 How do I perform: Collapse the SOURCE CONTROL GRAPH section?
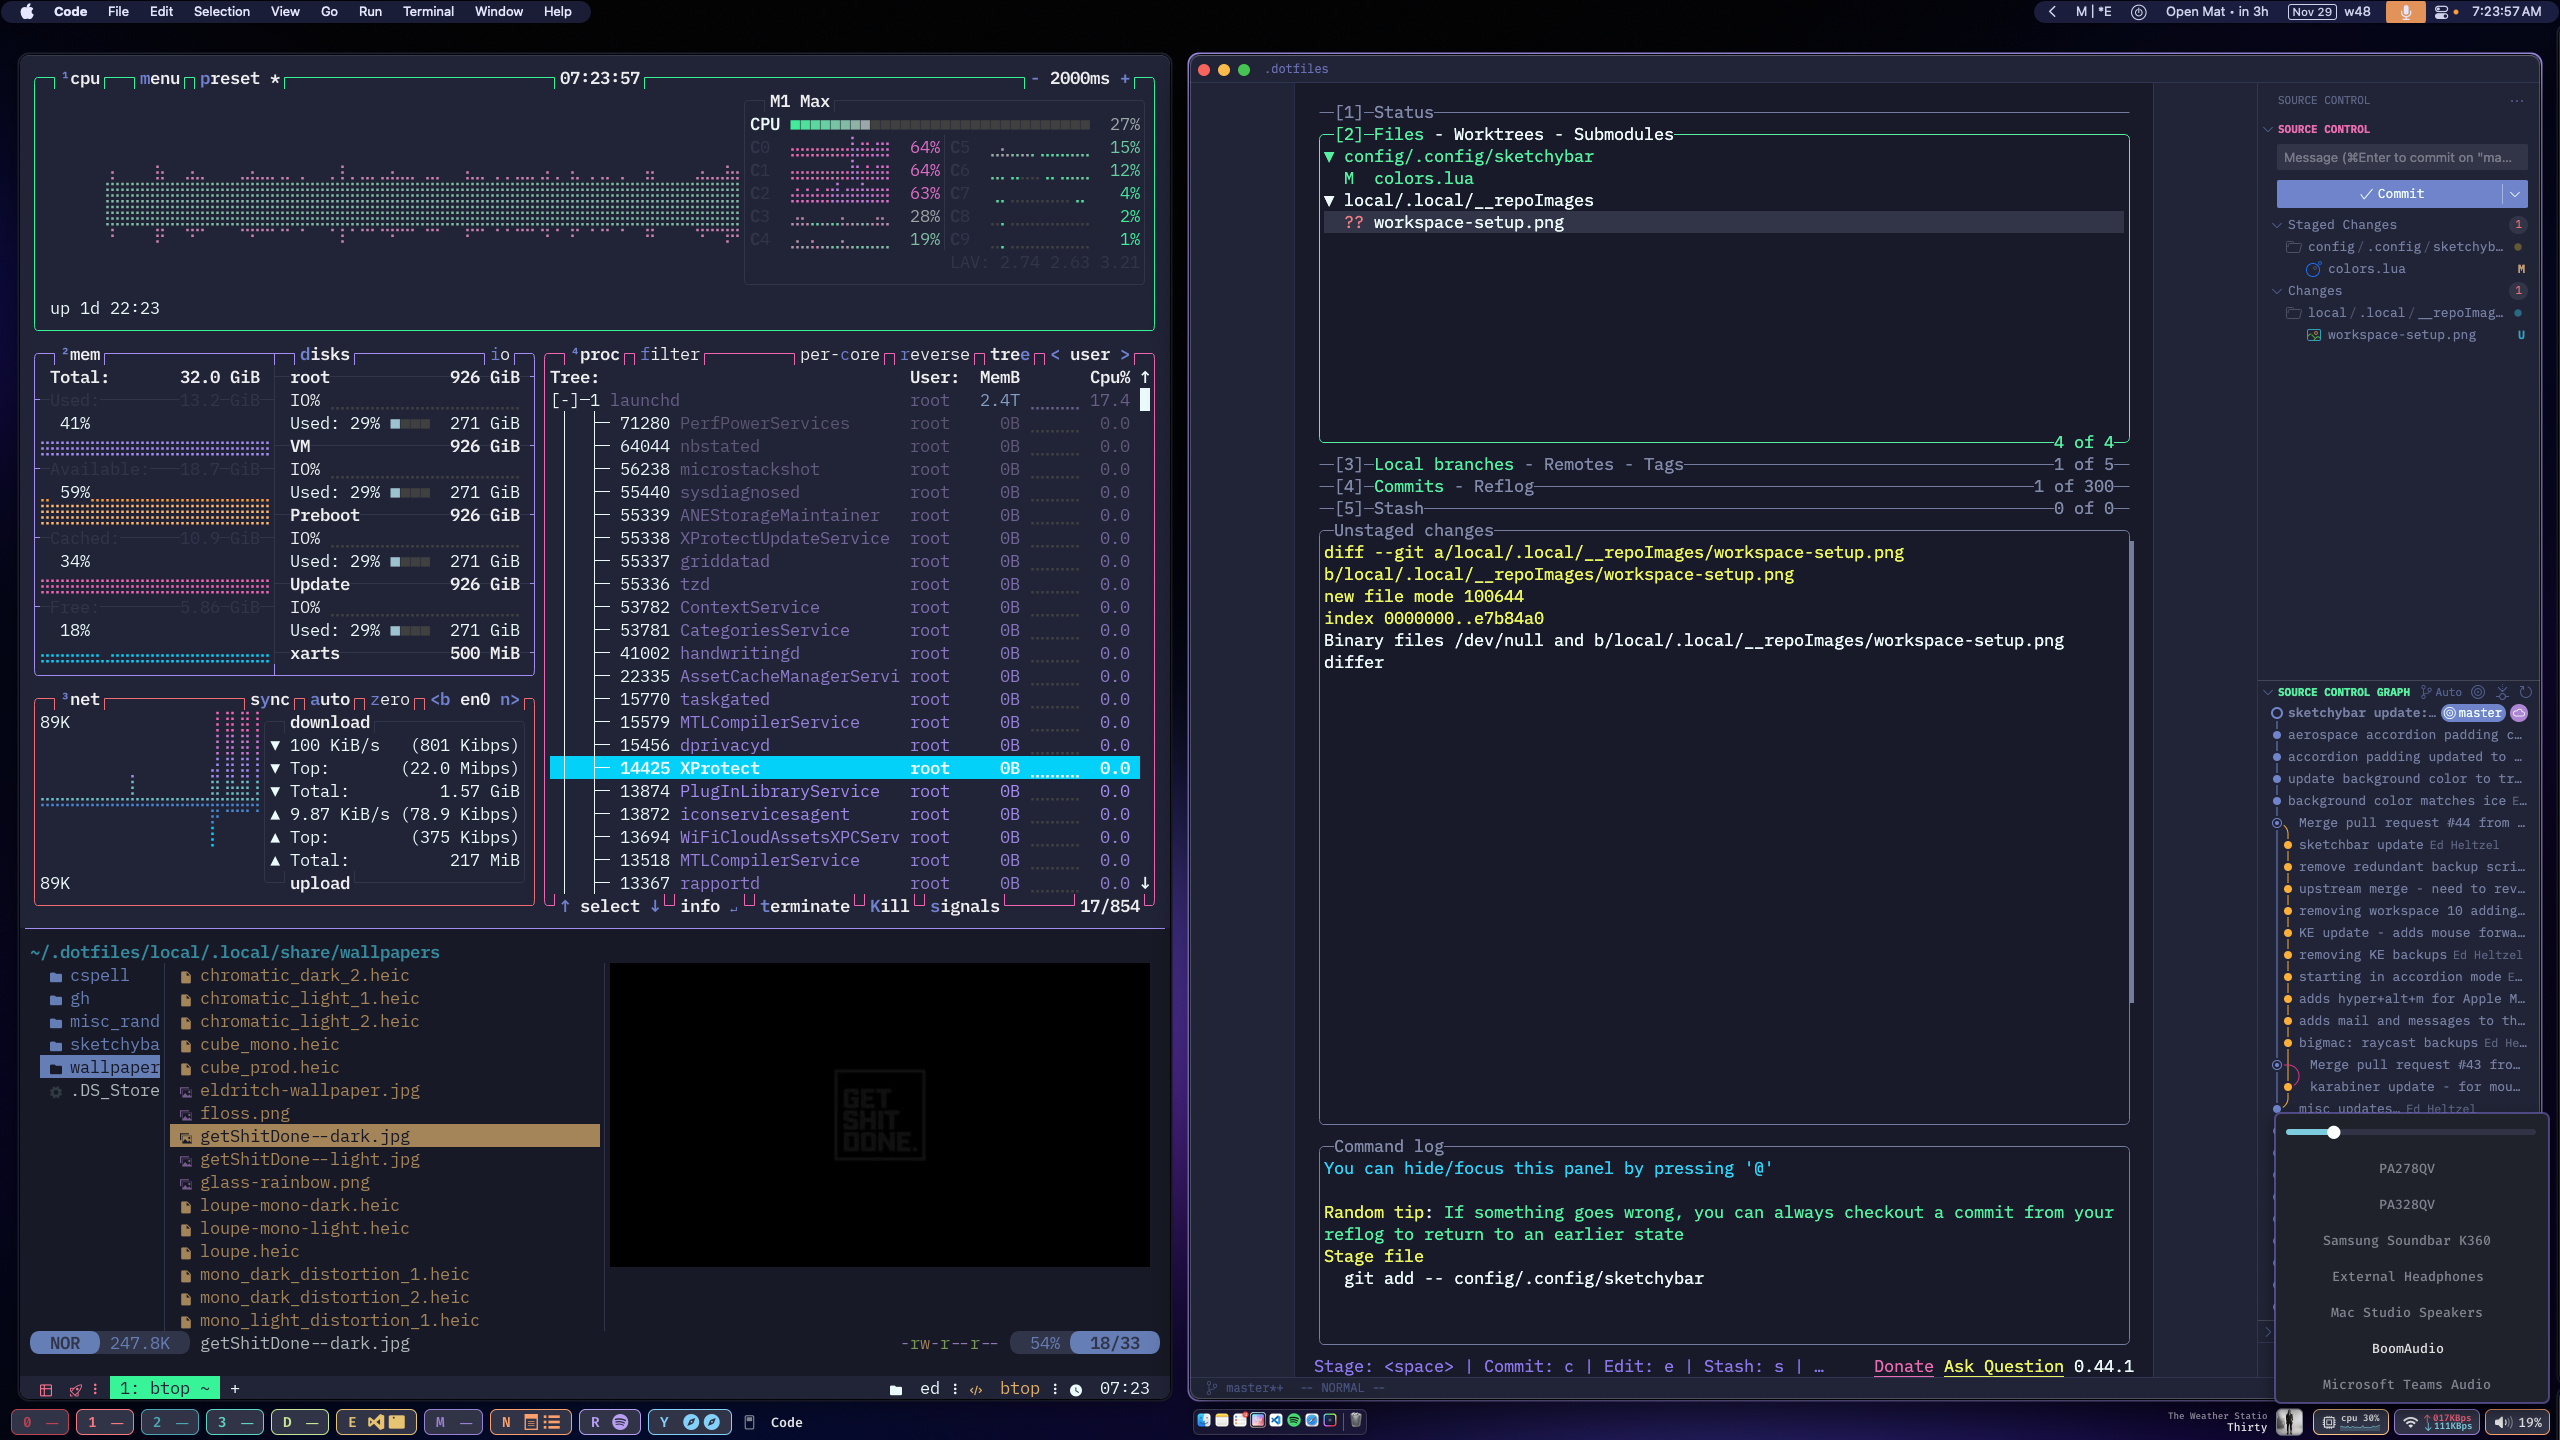click(2268, 692)
